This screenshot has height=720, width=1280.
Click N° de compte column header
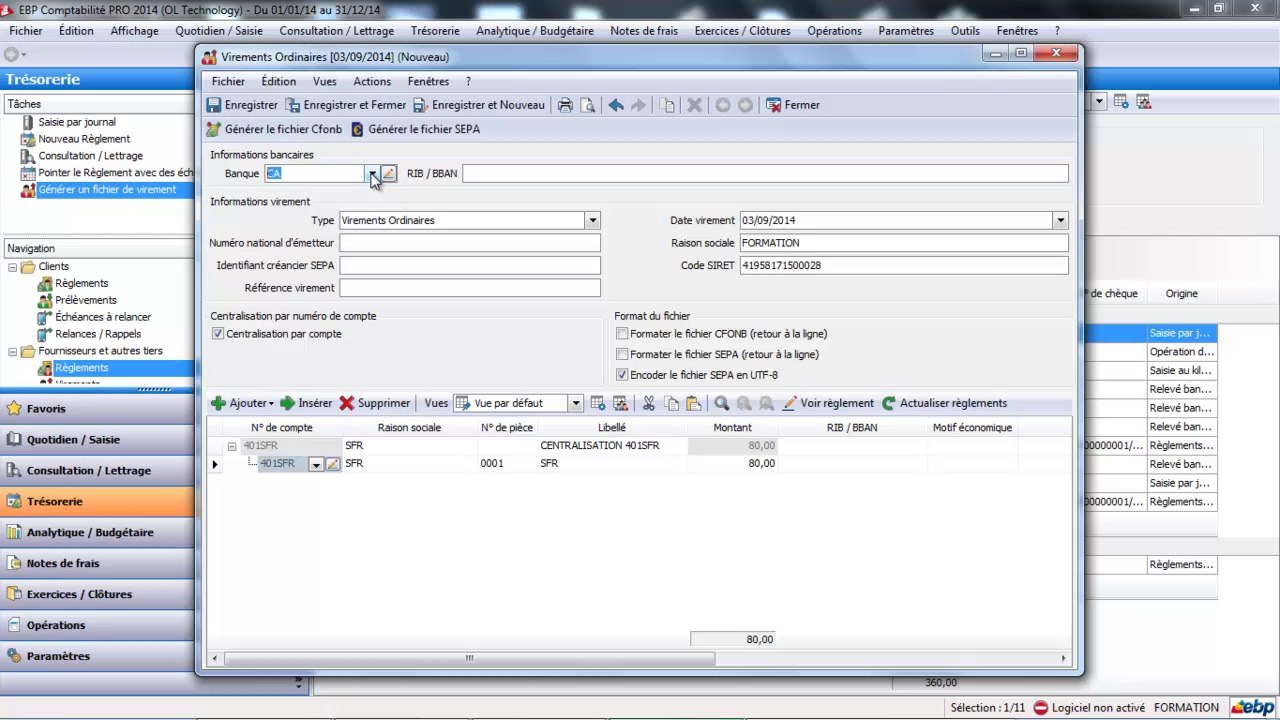click(282, 427)
